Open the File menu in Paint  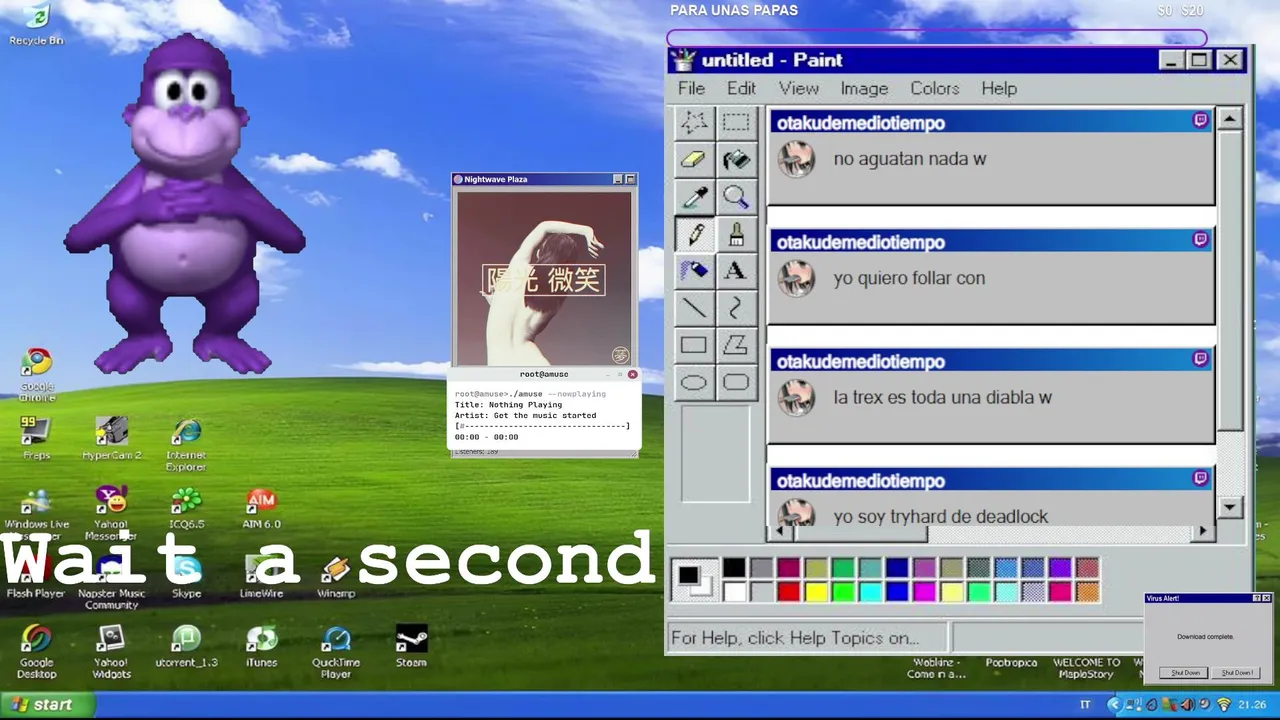click(691, 88)
